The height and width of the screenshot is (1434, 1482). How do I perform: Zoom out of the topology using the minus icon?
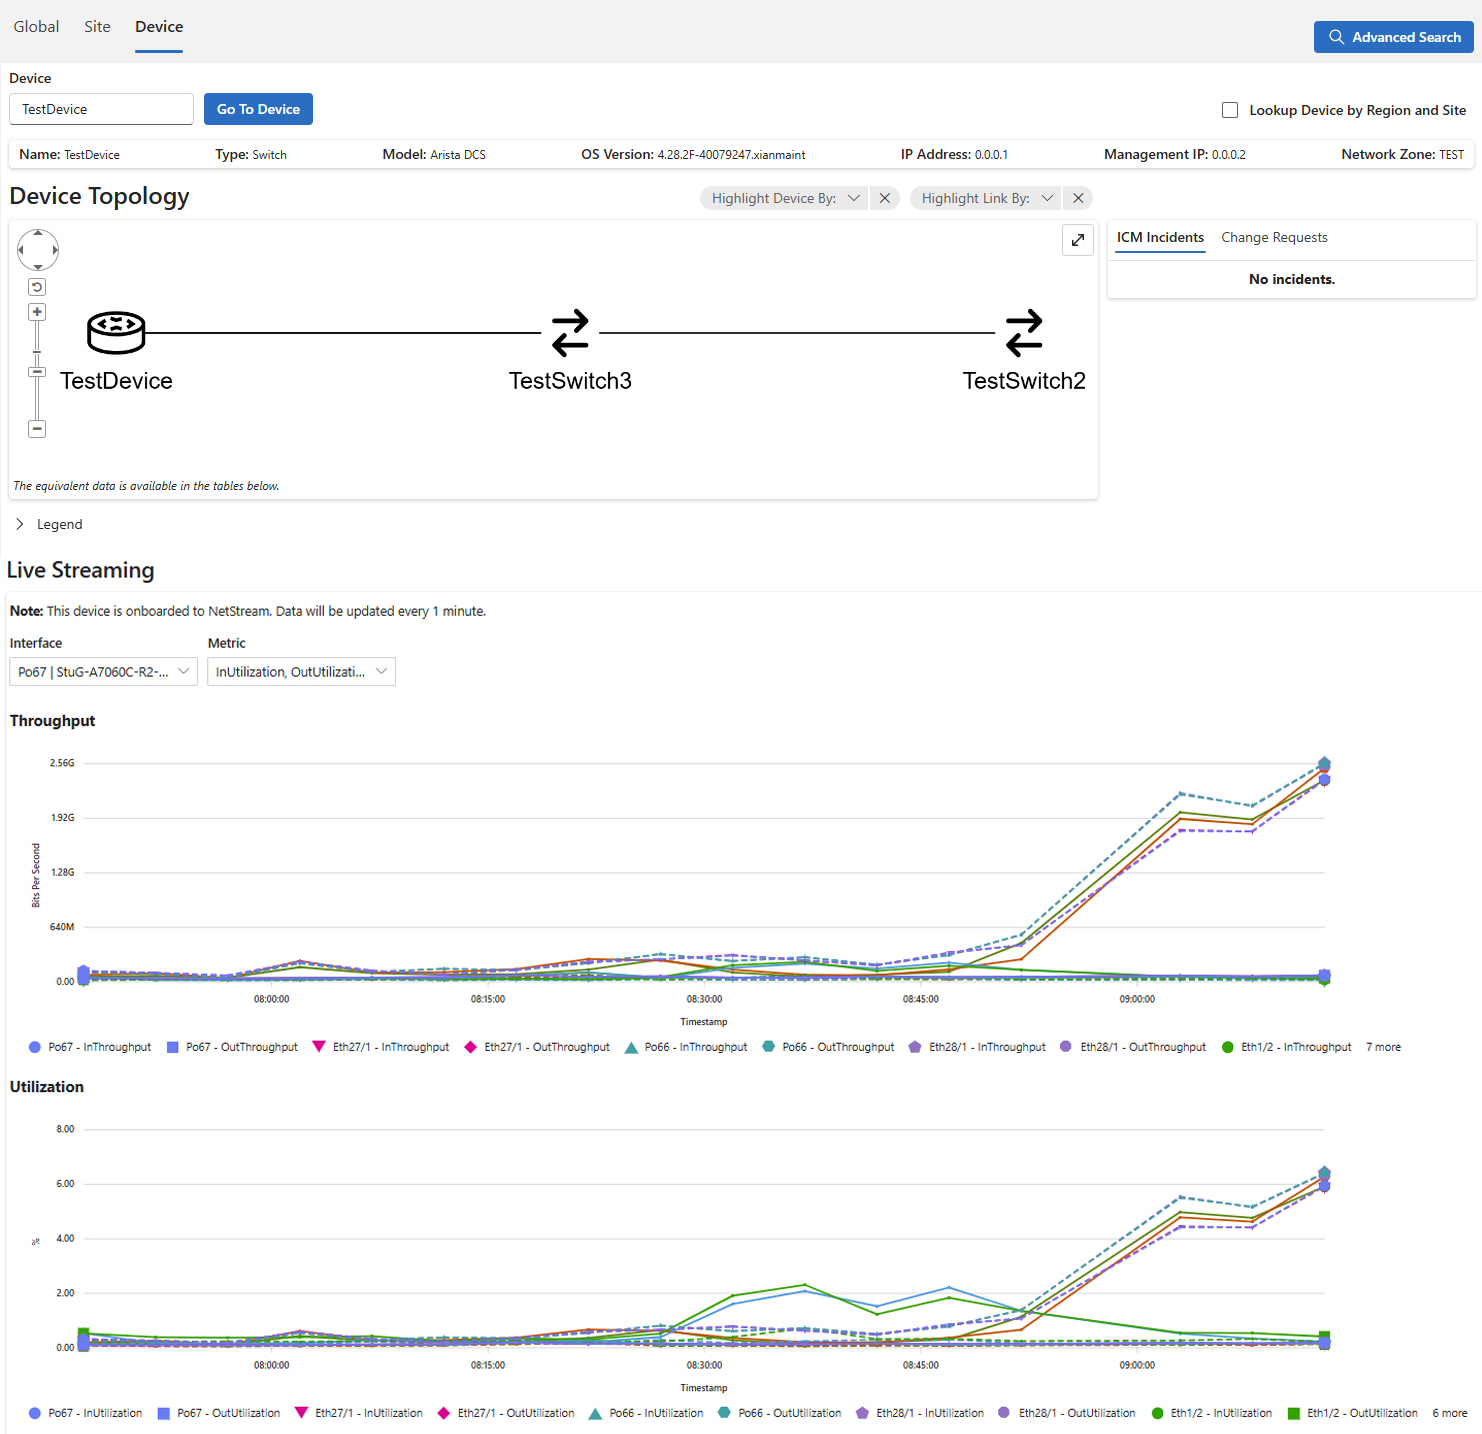[x=37, y=428]
